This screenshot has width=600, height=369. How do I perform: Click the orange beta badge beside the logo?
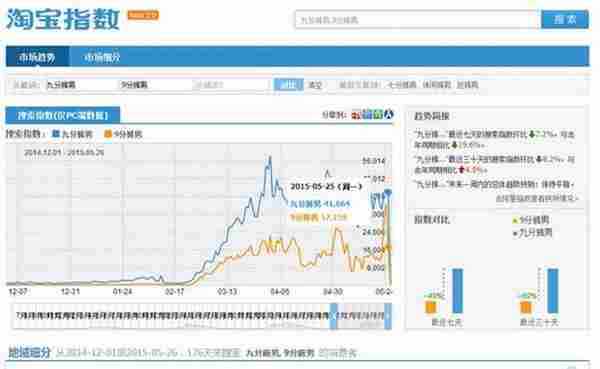tap(143, 15)
